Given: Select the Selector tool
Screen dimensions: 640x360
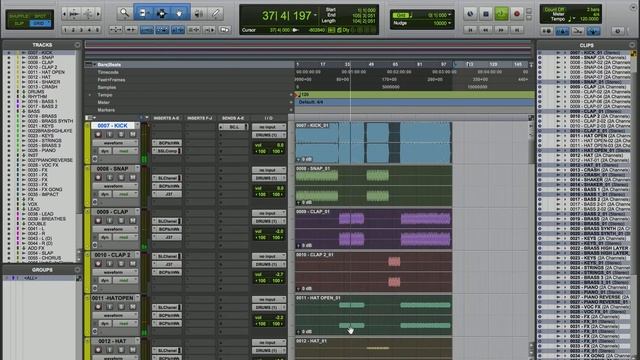Looking at the screenshot, I should [162, 13].
